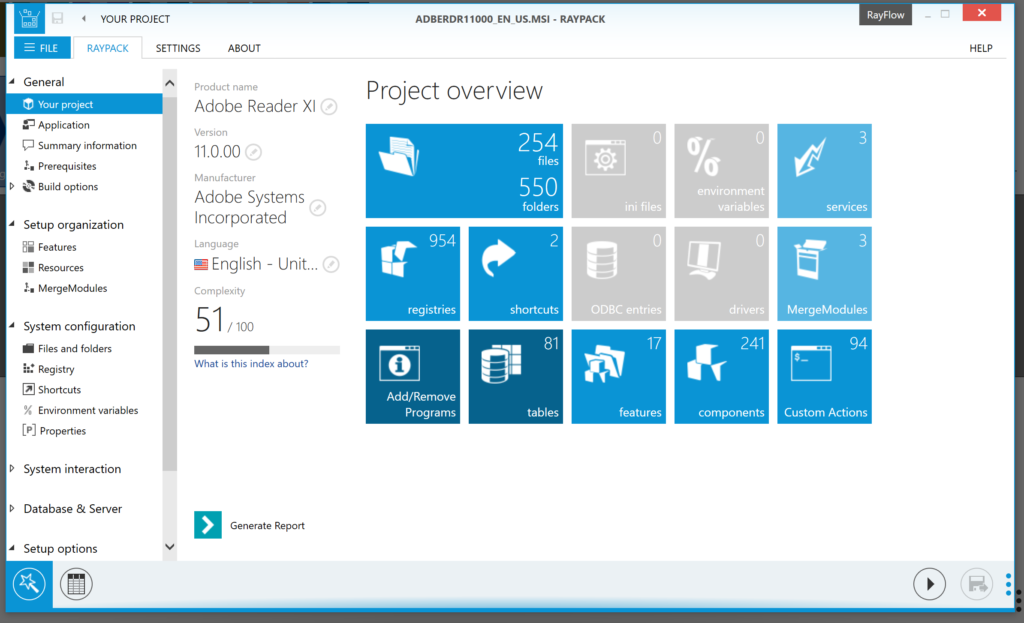Open the three dots overflow menu
The image size is (1024, 623).
point(1008,584)
